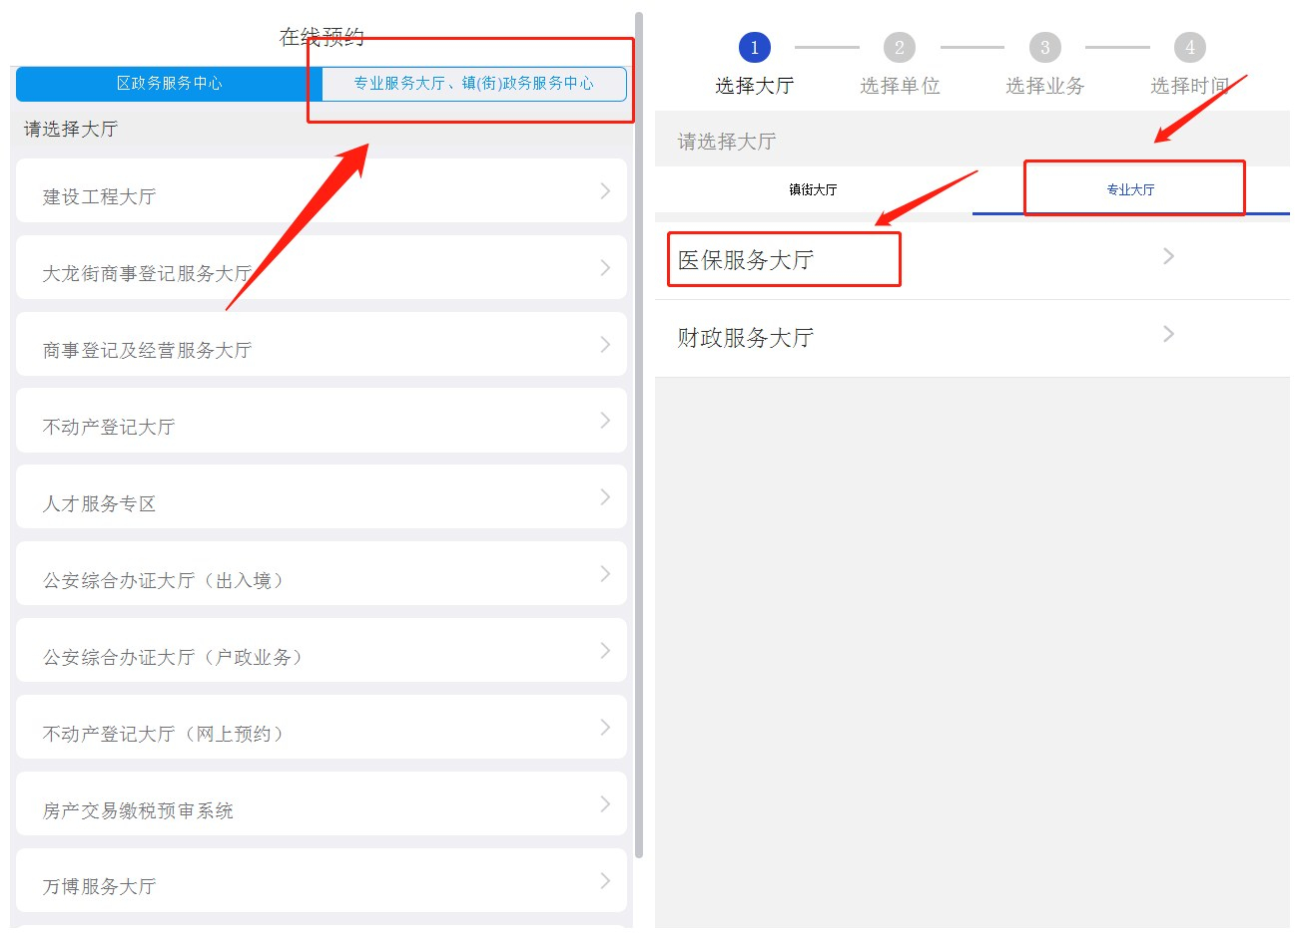Open 人才服务专区 chevron arrow

tap(605, 498)
